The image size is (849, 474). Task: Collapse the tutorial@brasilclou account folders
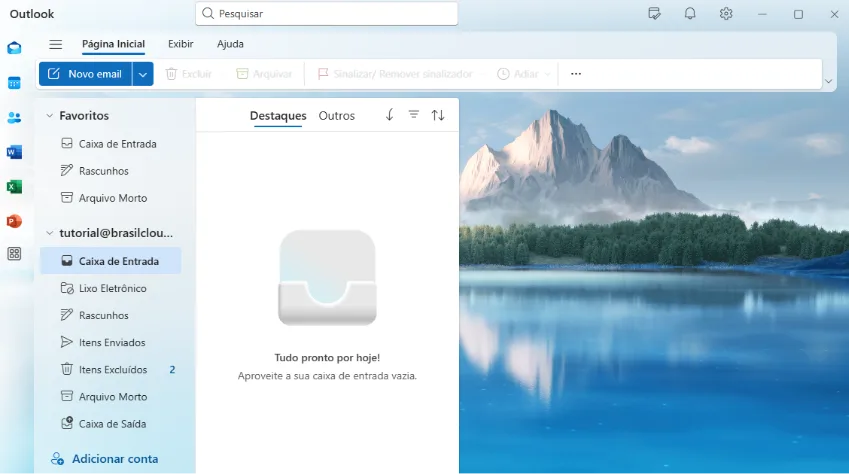[49, 233]
